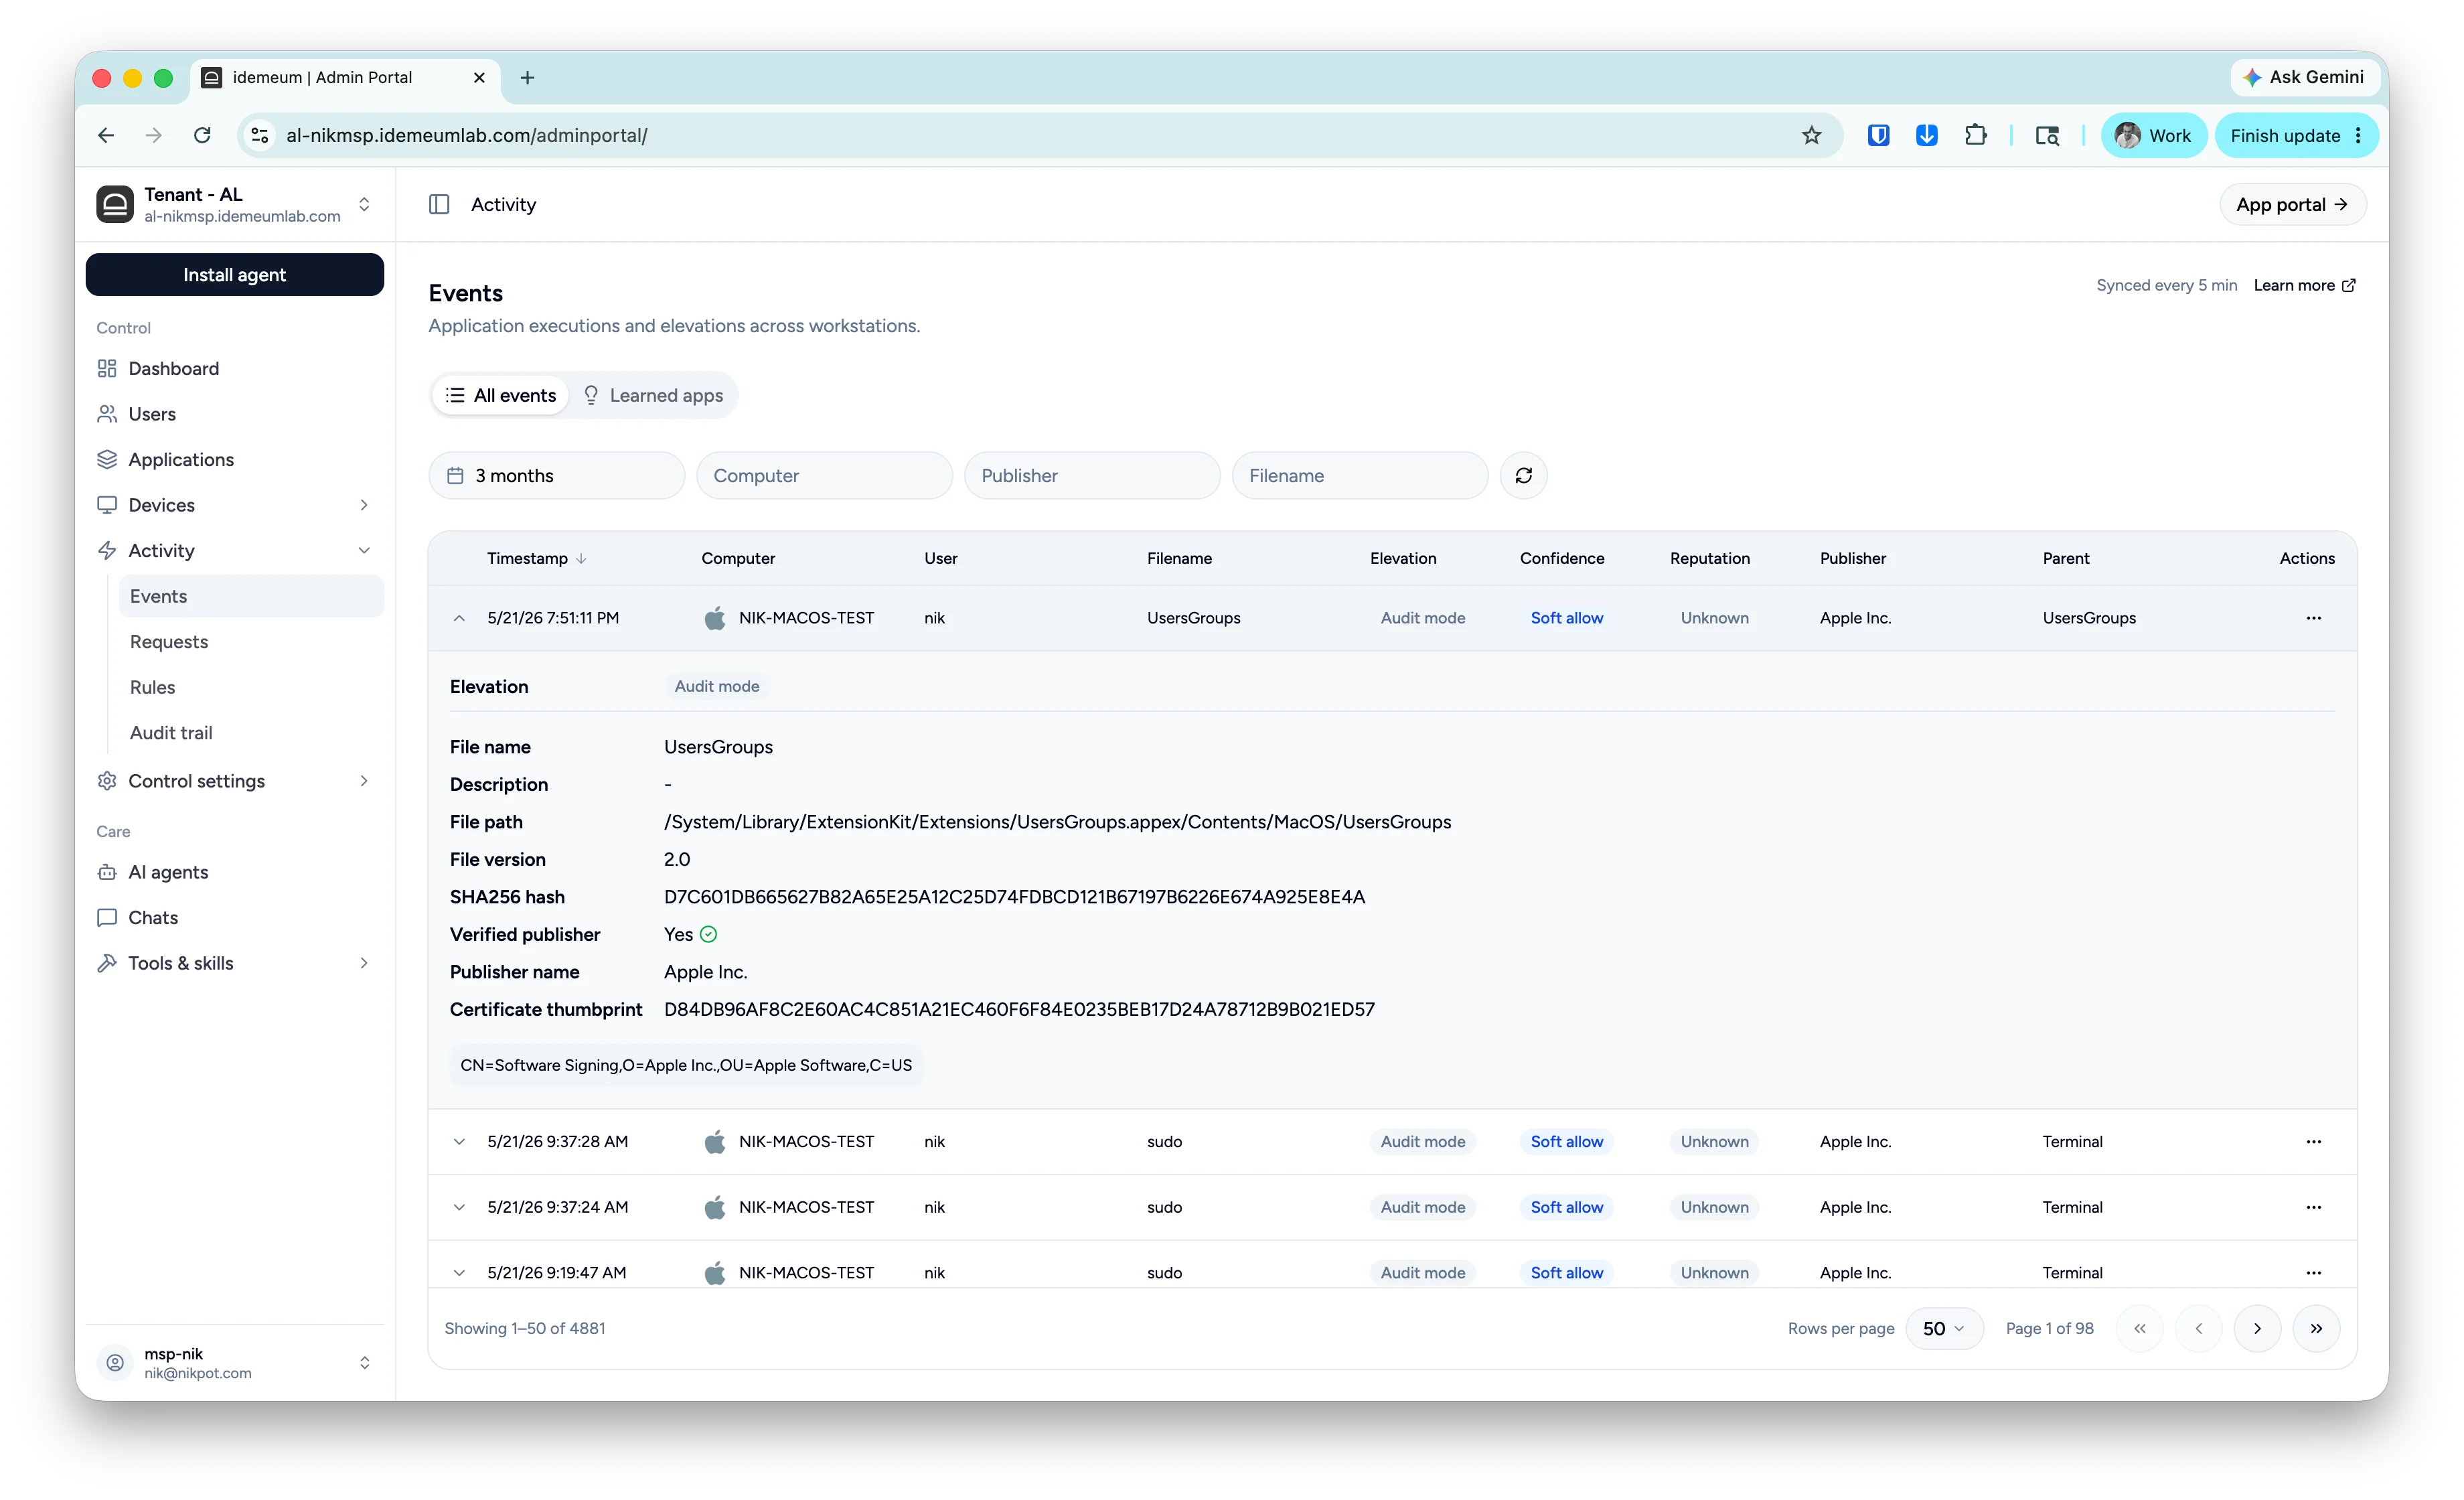Screen dimensions: 2464x1500
Task: Open the 3 months date range filter
Action: [556, 476]
